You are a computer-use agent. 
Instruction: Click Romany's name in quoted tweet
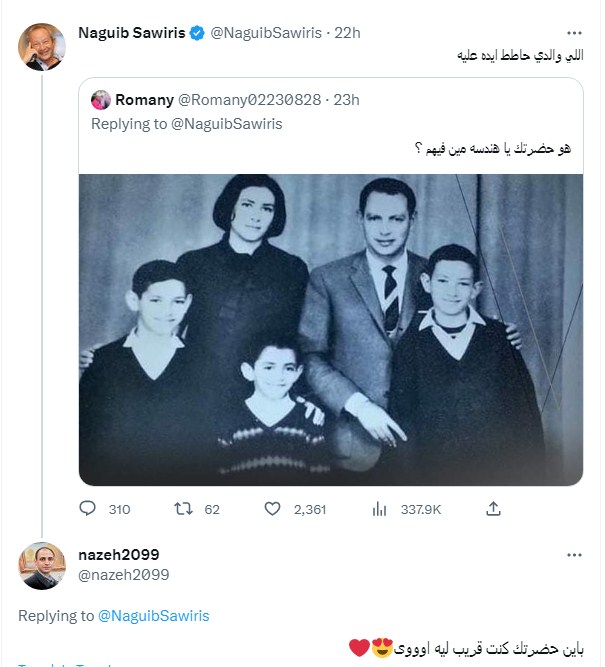click(144, 99)
